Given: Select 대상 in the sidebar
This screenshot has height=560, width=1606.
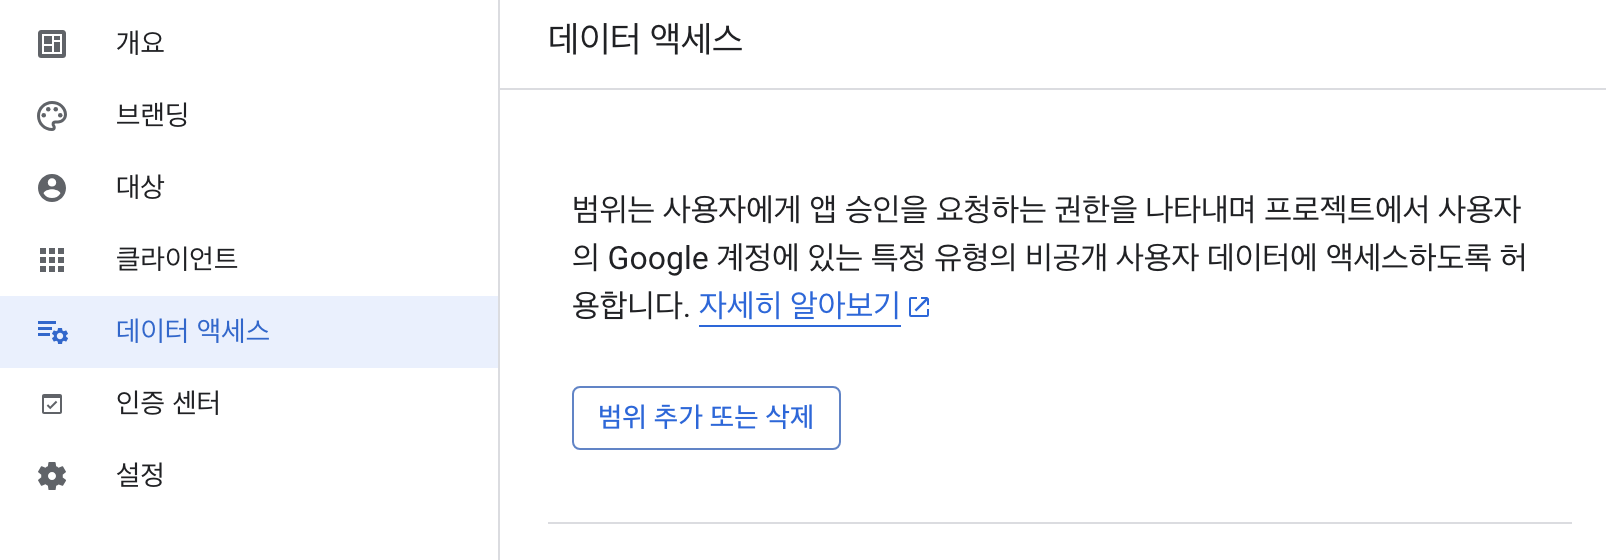Looking at the screenshot, I should (x=140, y=187).
